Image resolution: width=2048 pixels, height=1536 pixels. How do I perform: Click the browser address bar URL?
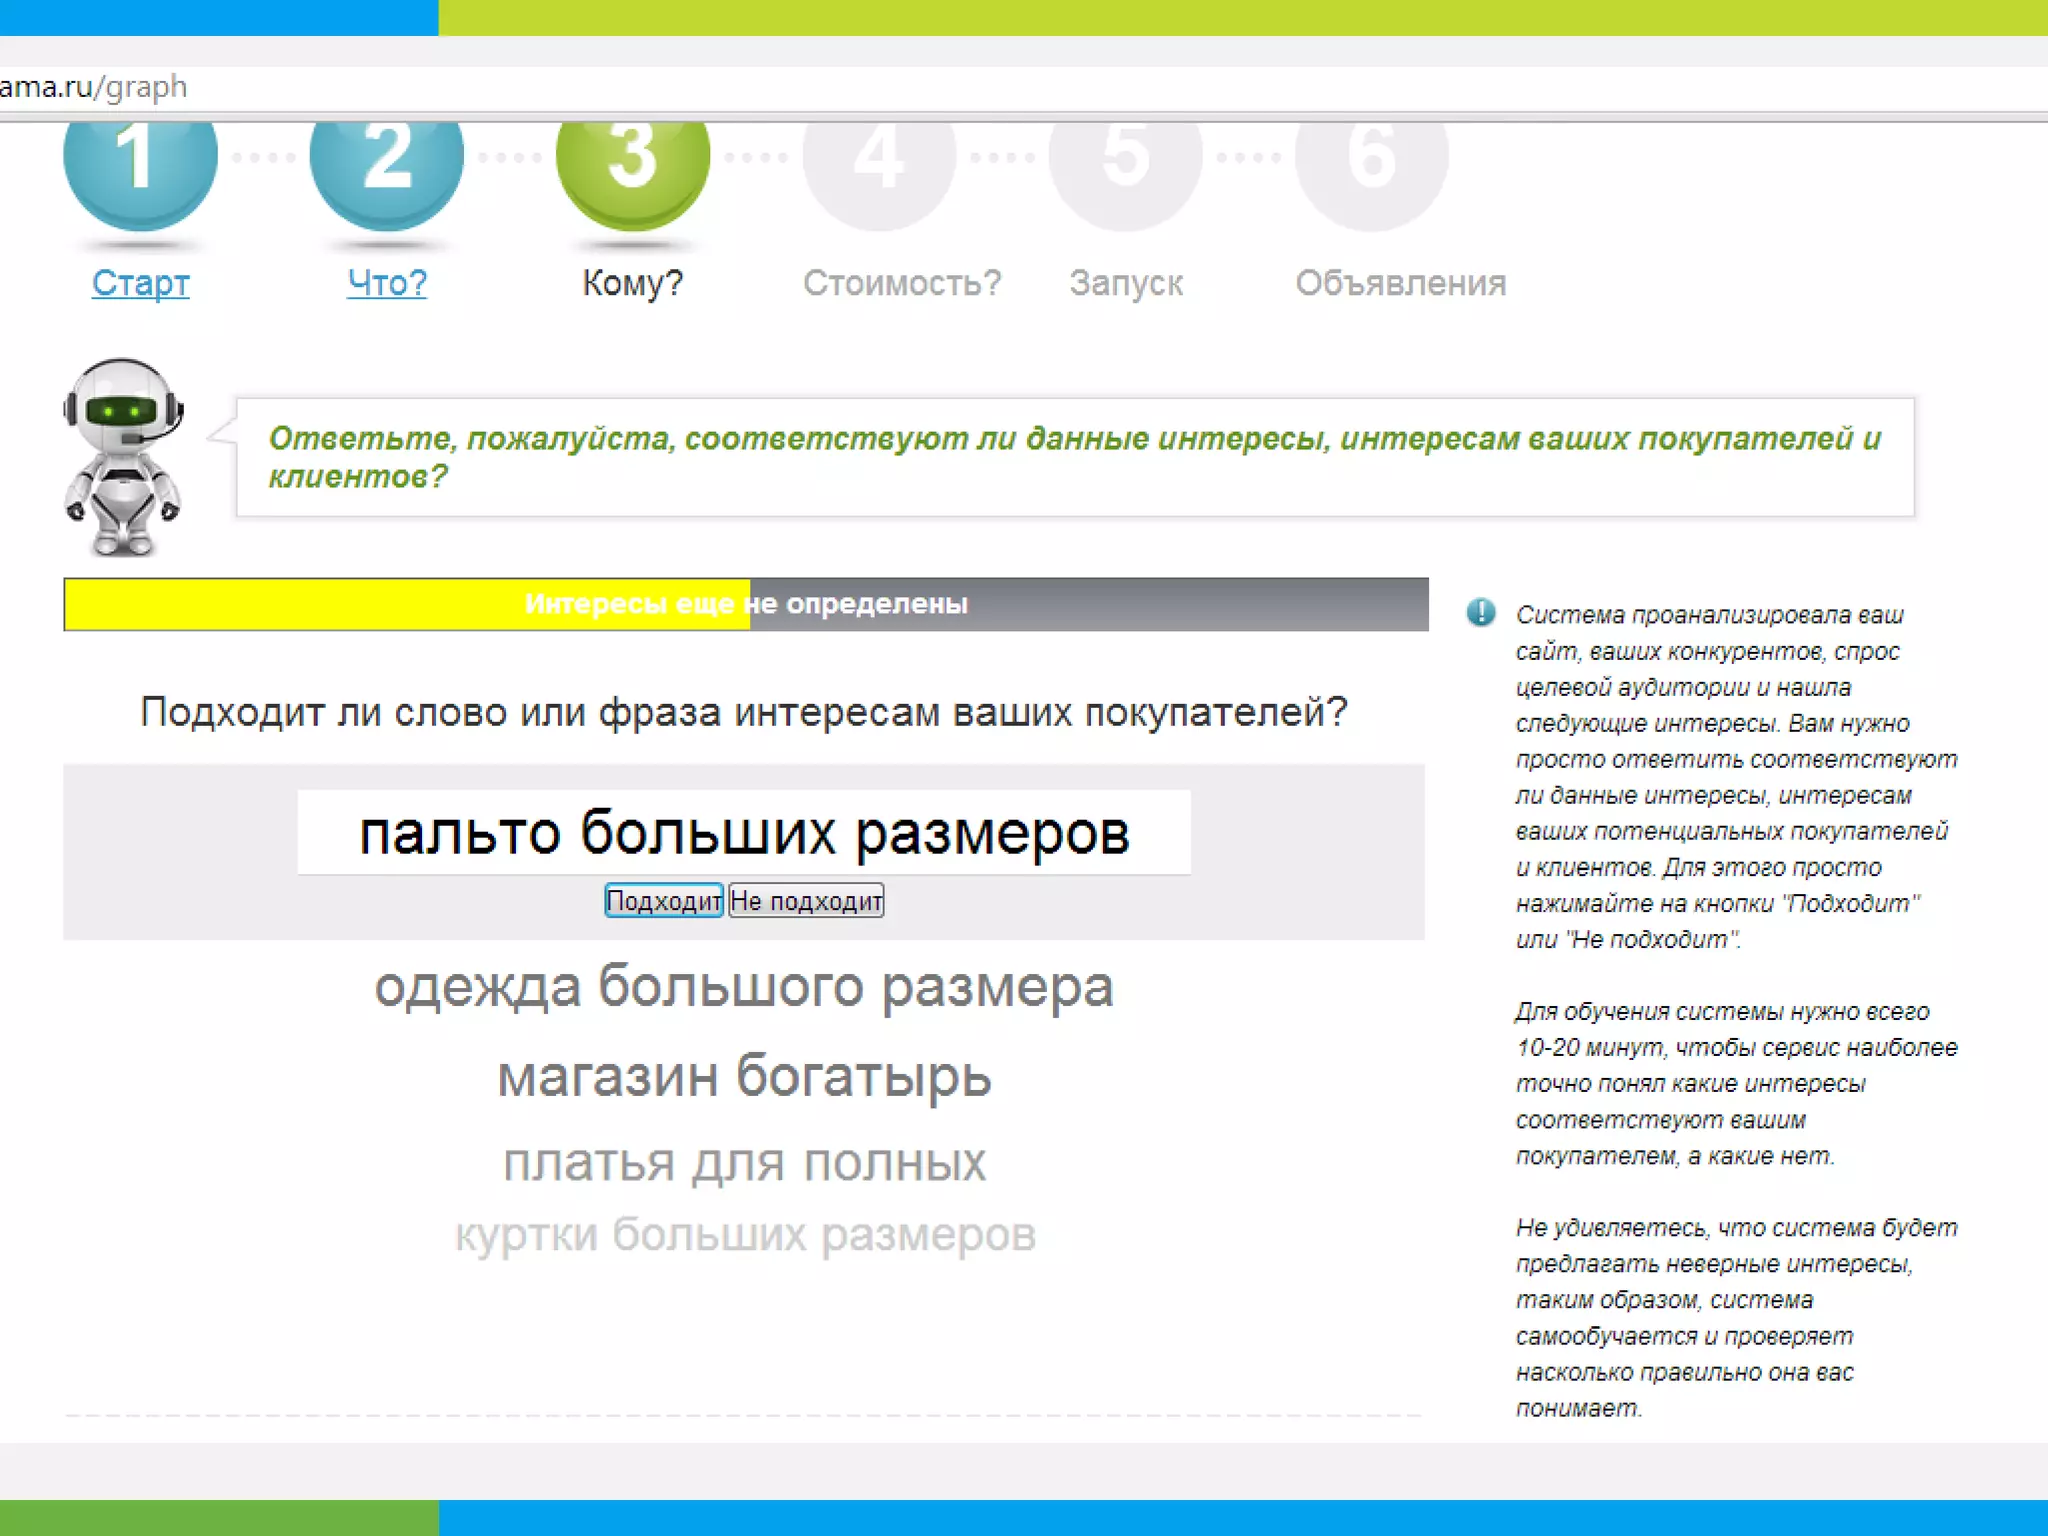coord(94,88)
